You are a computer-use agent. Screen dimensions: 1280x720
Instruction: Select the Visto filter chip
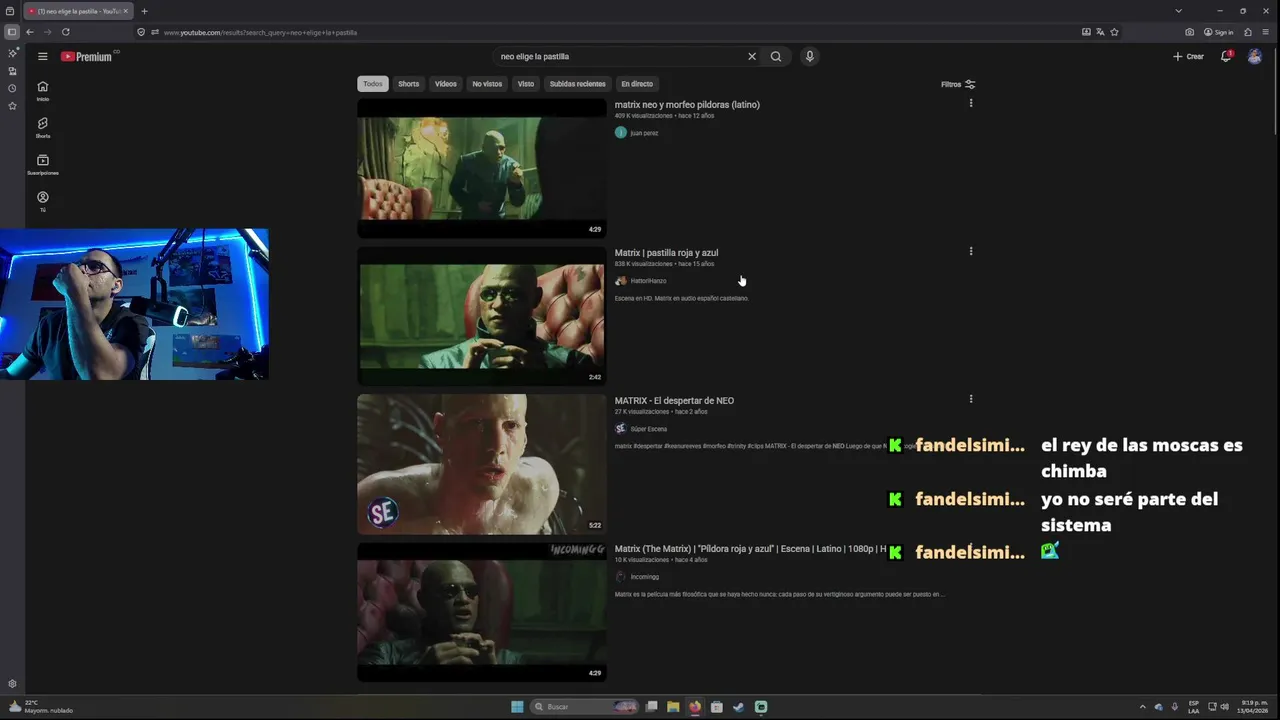point(526,84)
